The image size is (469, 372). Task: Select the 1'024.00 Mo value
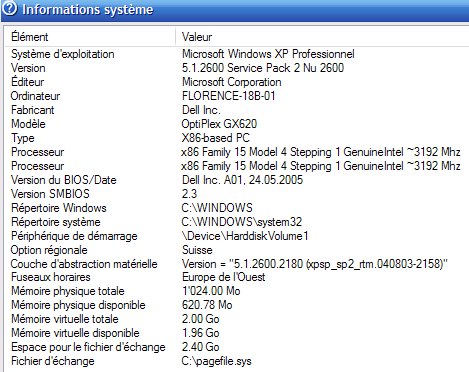211,291
